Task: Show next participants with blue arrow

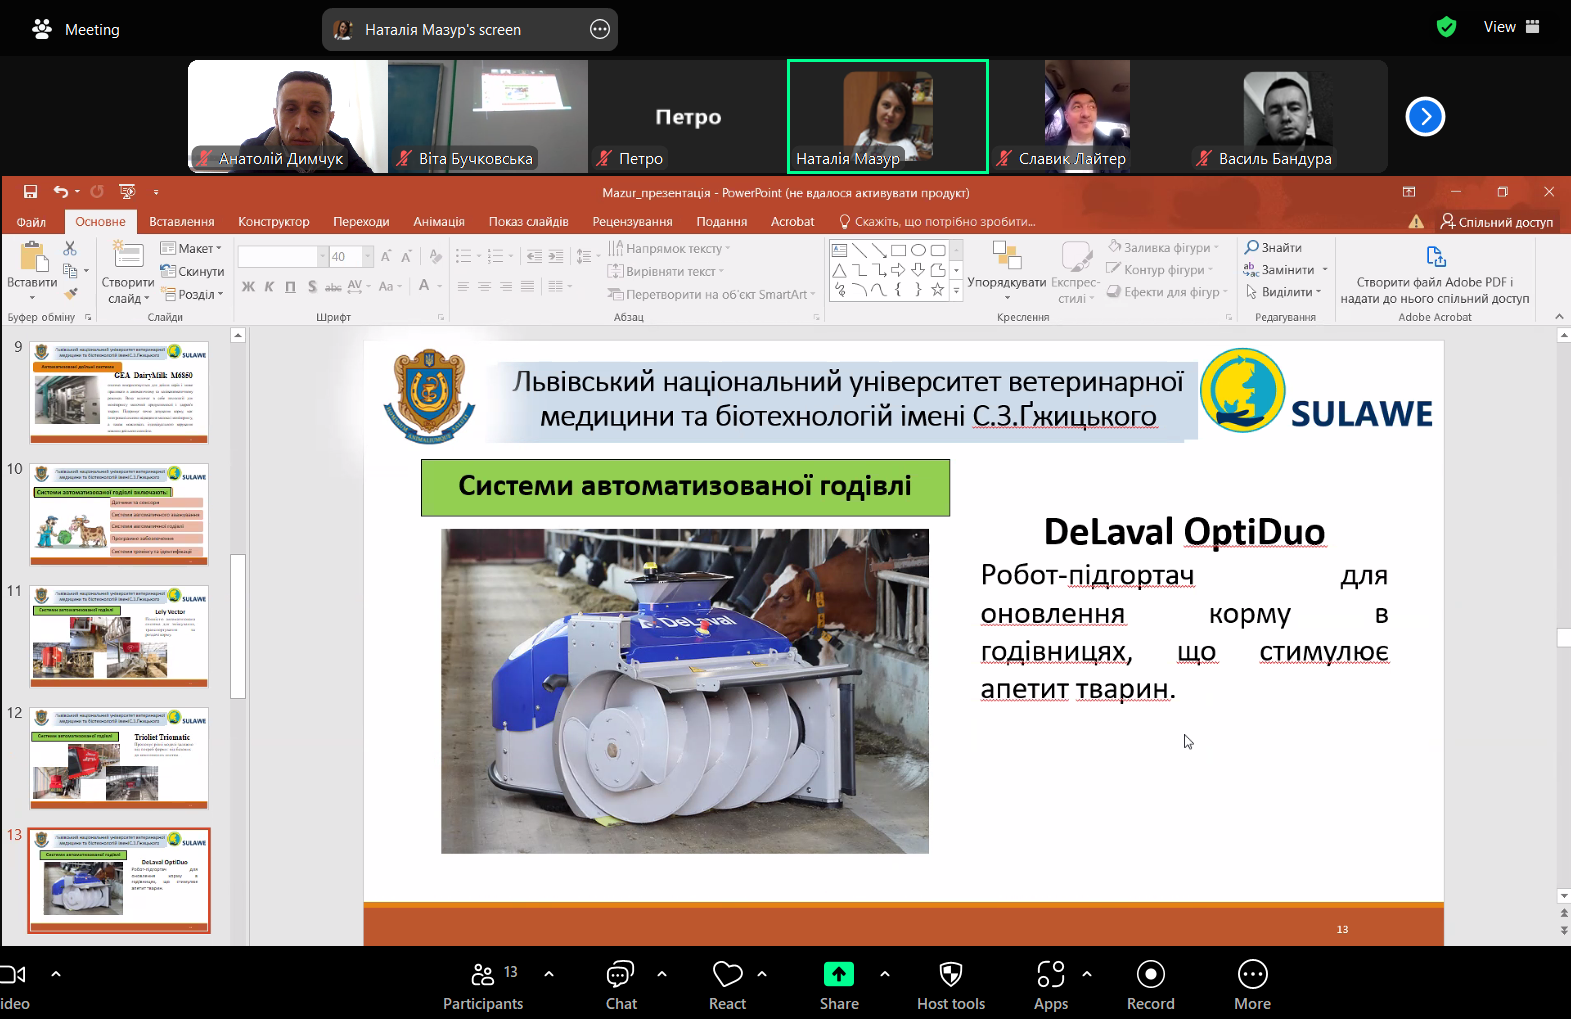Action: [1425, 117]
